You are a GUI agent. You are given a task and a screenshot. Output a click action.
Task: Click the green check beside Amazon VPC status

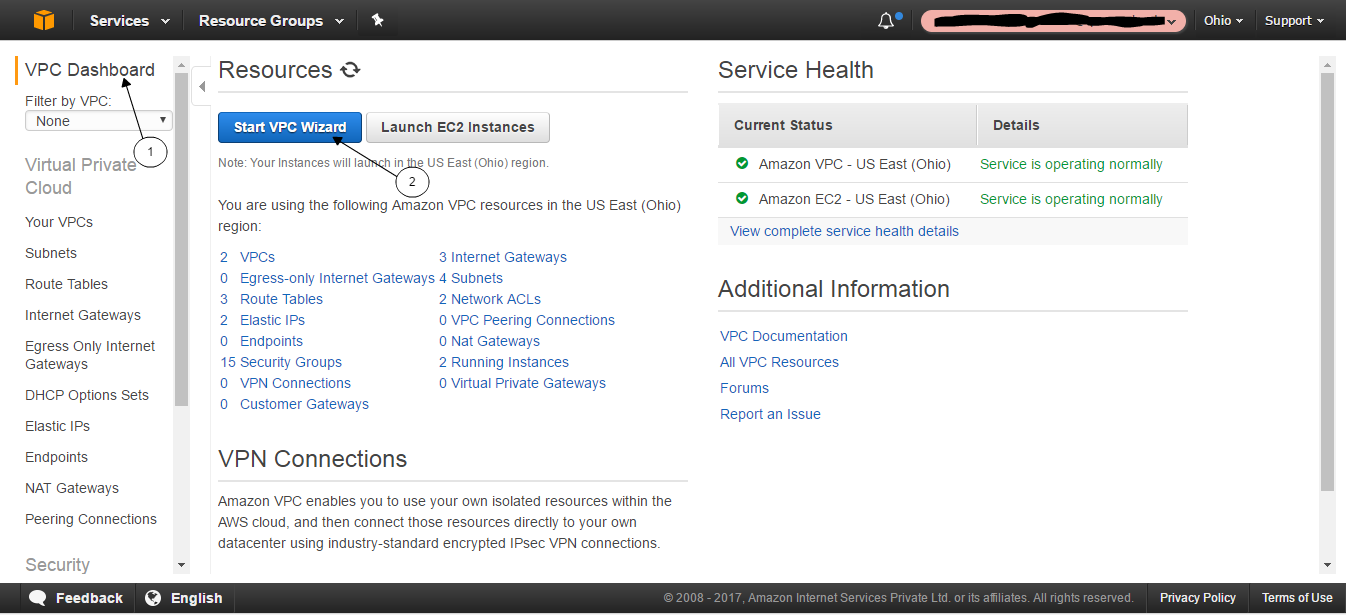[x=742, y=163]
